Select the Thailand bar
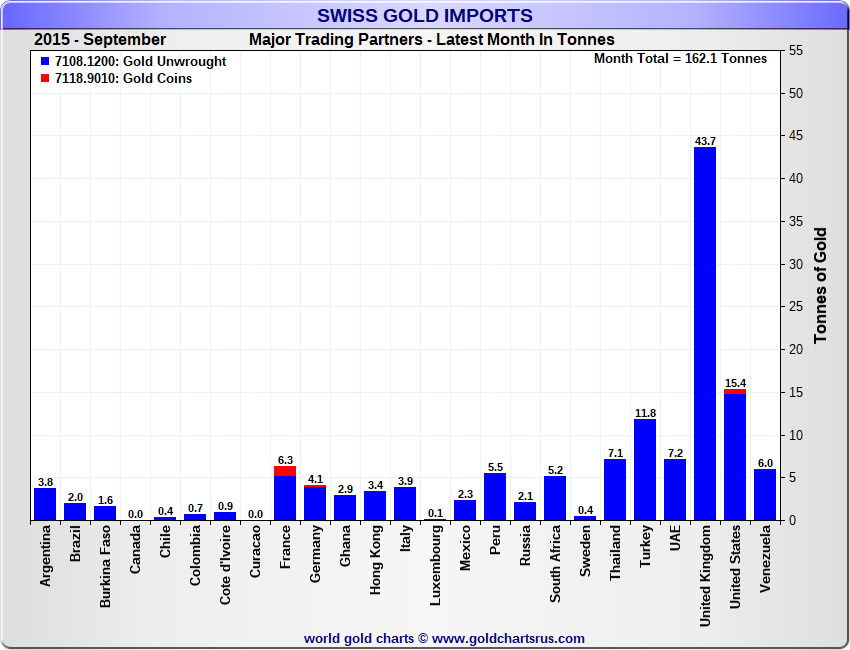Viewport: 850px width, 650px height. 615,490
